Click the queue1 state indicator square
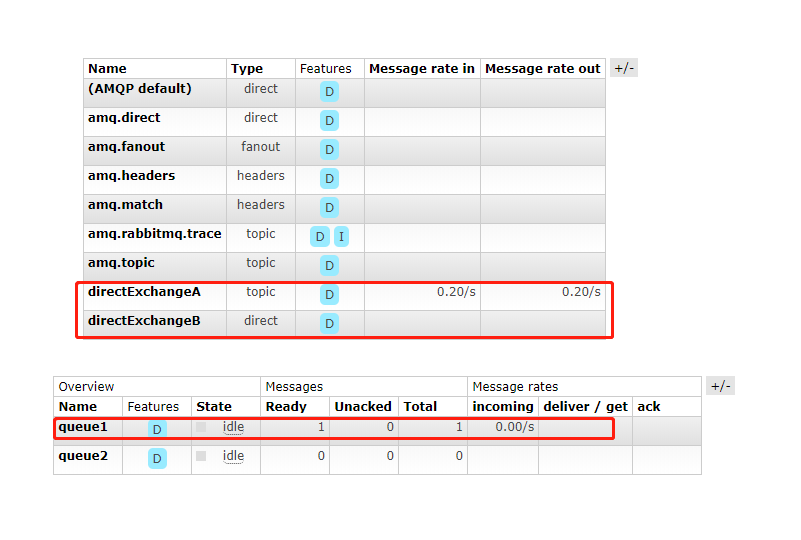Image resolution: width=801 pixels, height=540 pixels. [x=201, y=427]
